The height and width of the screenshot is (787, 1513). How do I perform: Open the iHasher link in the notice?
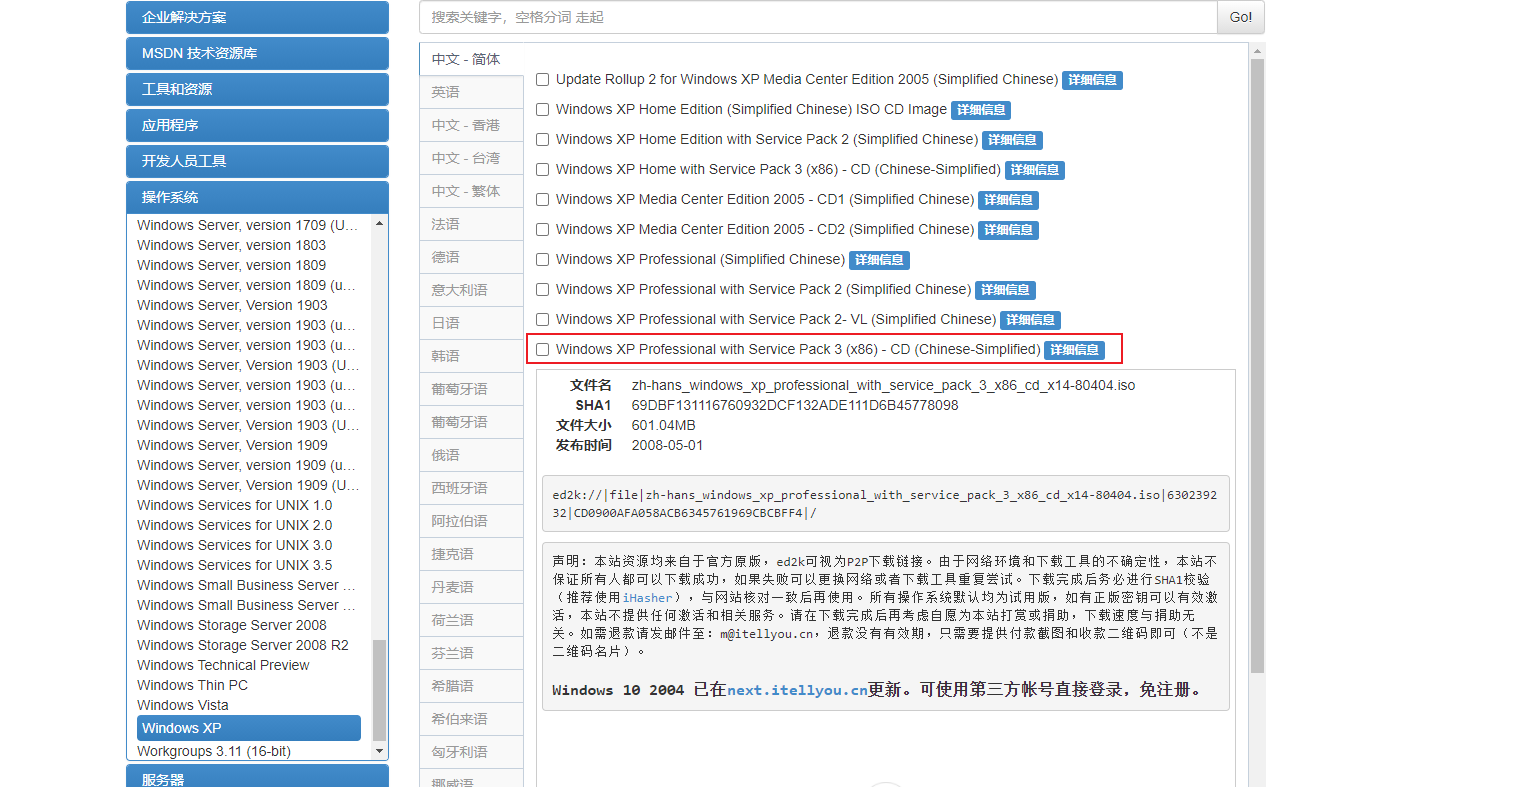[x=648, y=598]
